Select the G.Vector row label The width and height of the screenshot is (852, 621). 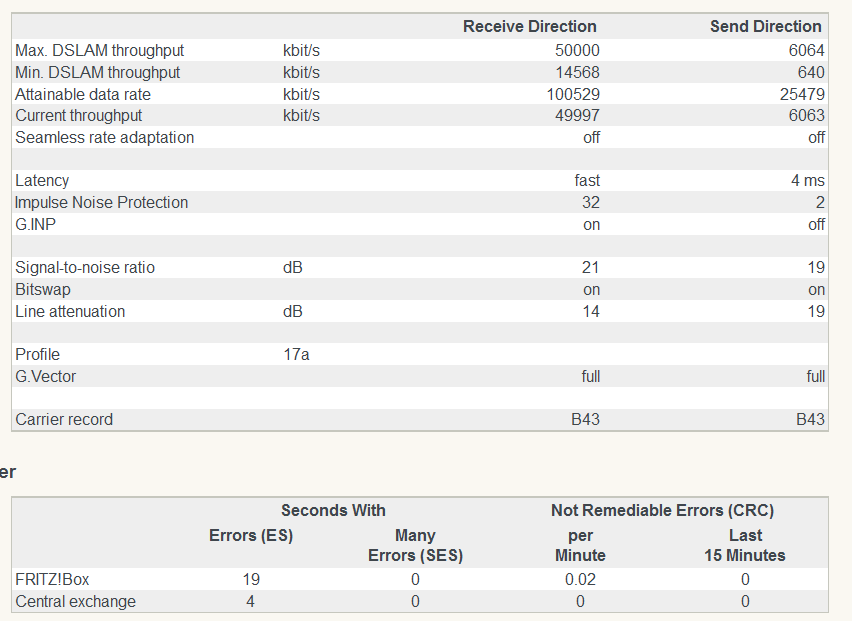pos(45,376)
